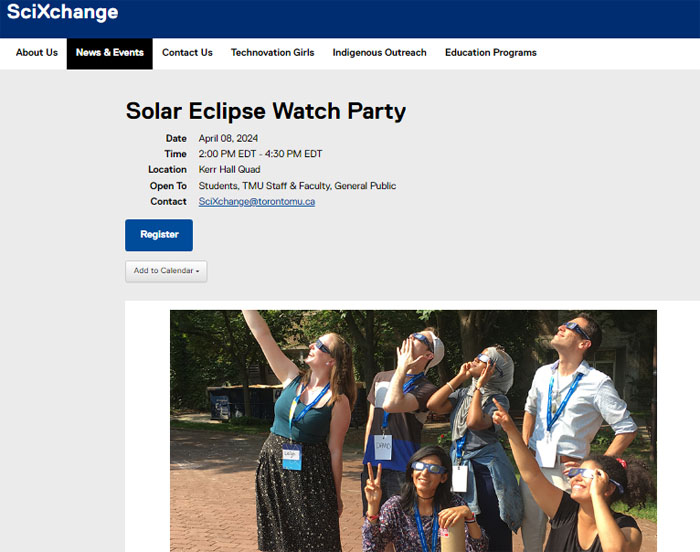Click the Location field label
This screenshot has height=552, width=700.
click(x=167, y=170)
